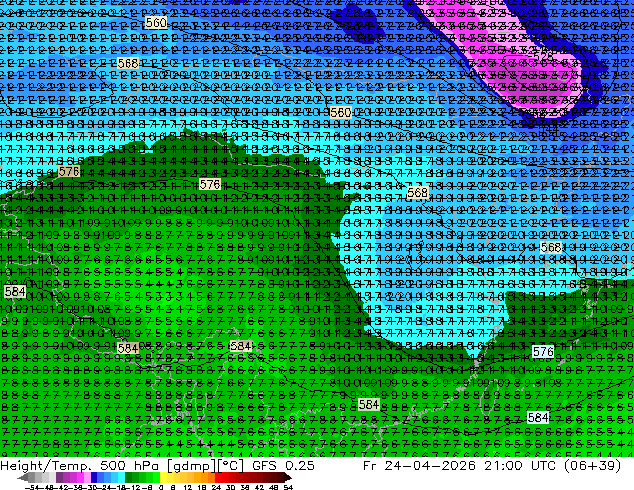Click the 576 contour label at the left edge of the green area

click(x=69, y=171)
